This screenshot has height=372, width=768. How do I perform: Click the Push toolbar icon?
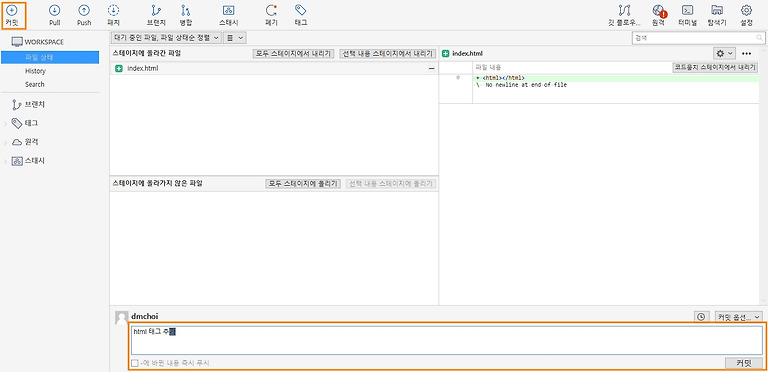[x=84, y=15]
